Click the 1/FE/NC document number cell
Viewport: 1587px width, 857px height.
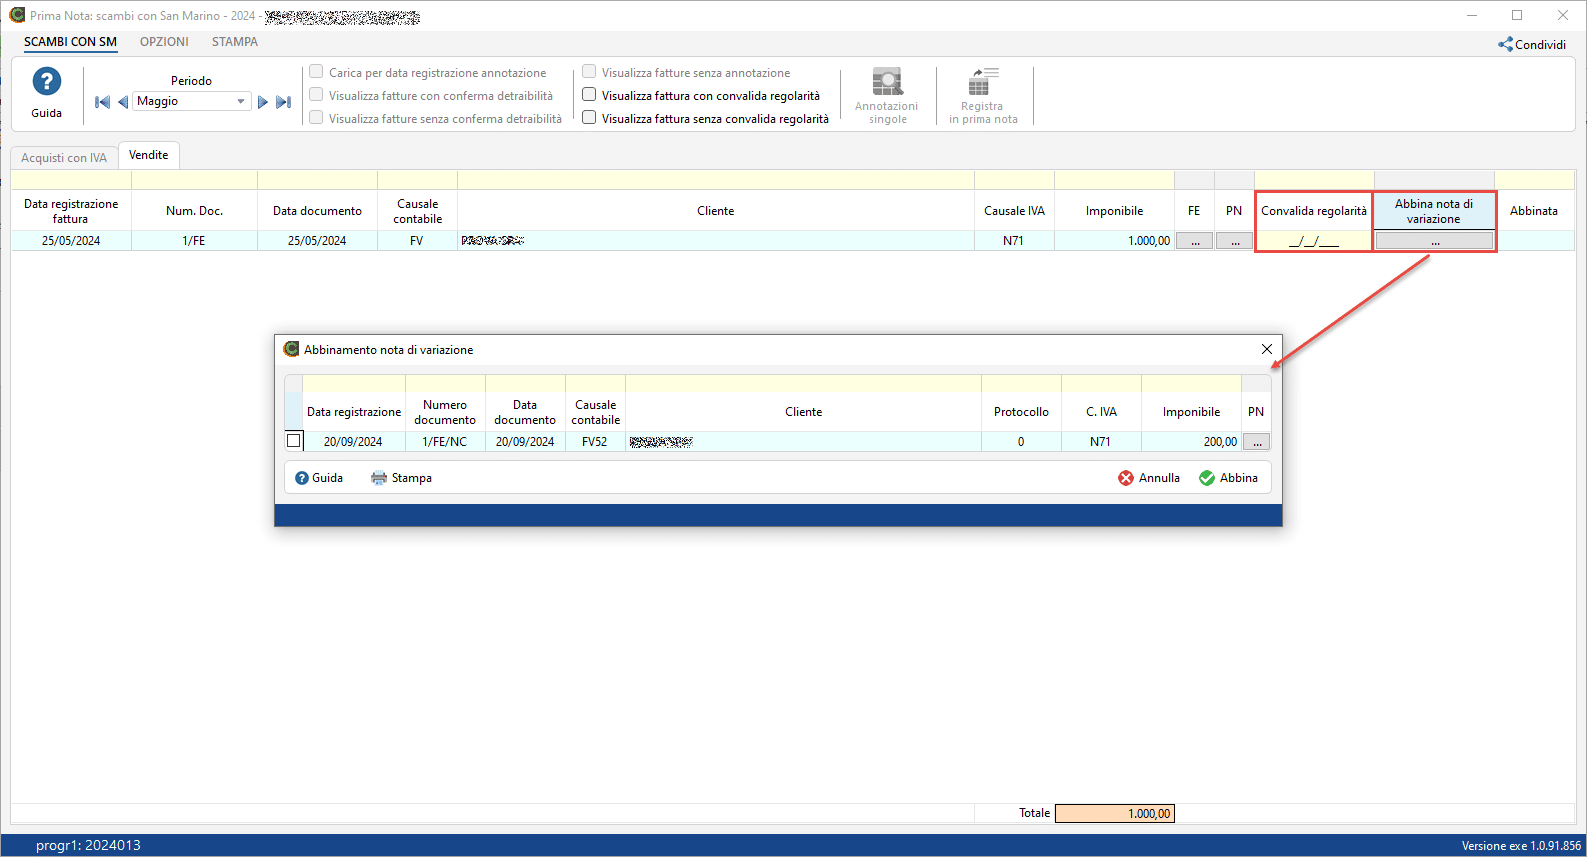click(445, 442)
